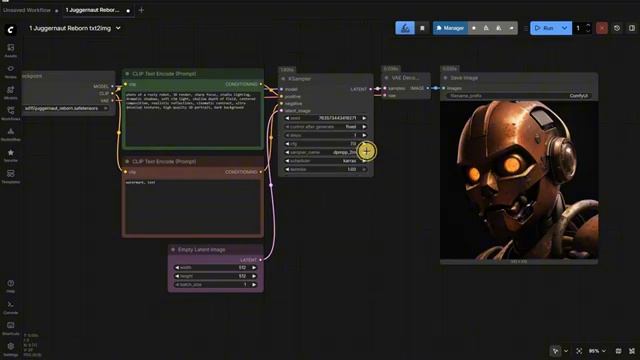Click the white square icon beside Manager button

pyautogui.click(x=422, y=28)
